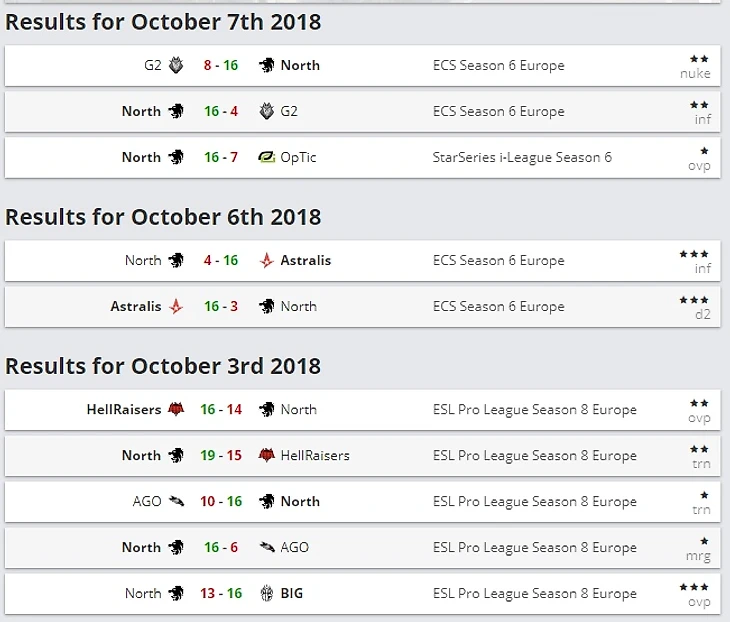Click the HellRaisers logo in the 19-15 match row
This screenshot has height=622, width=730.
[267, 455]
